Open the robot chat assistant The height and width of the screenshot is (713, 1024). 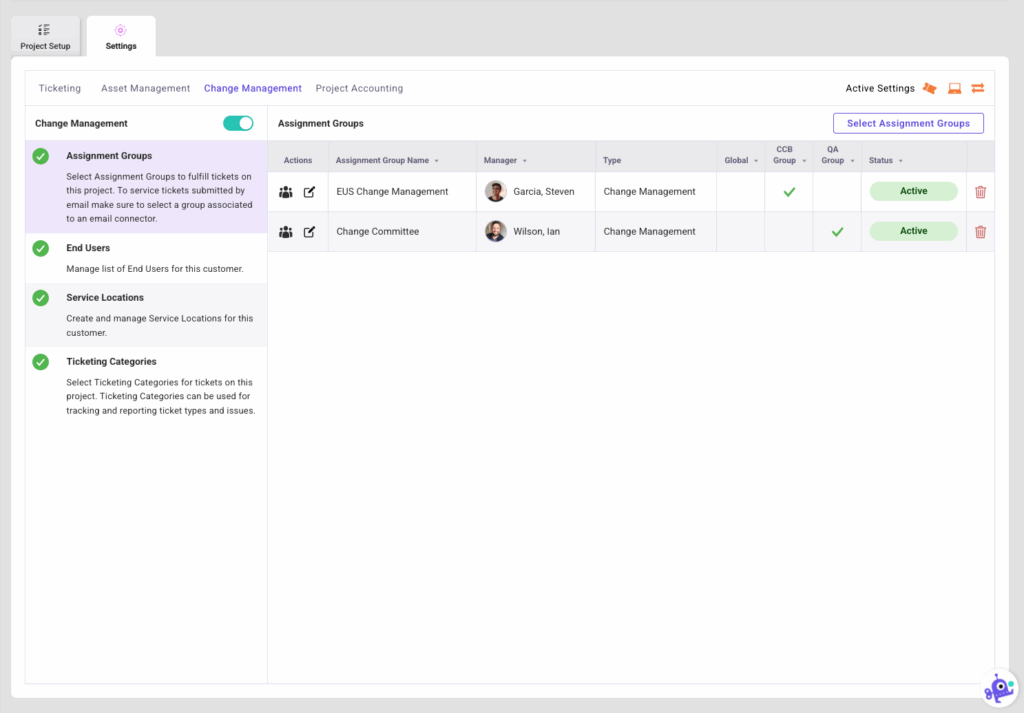(x=998, y=688)
